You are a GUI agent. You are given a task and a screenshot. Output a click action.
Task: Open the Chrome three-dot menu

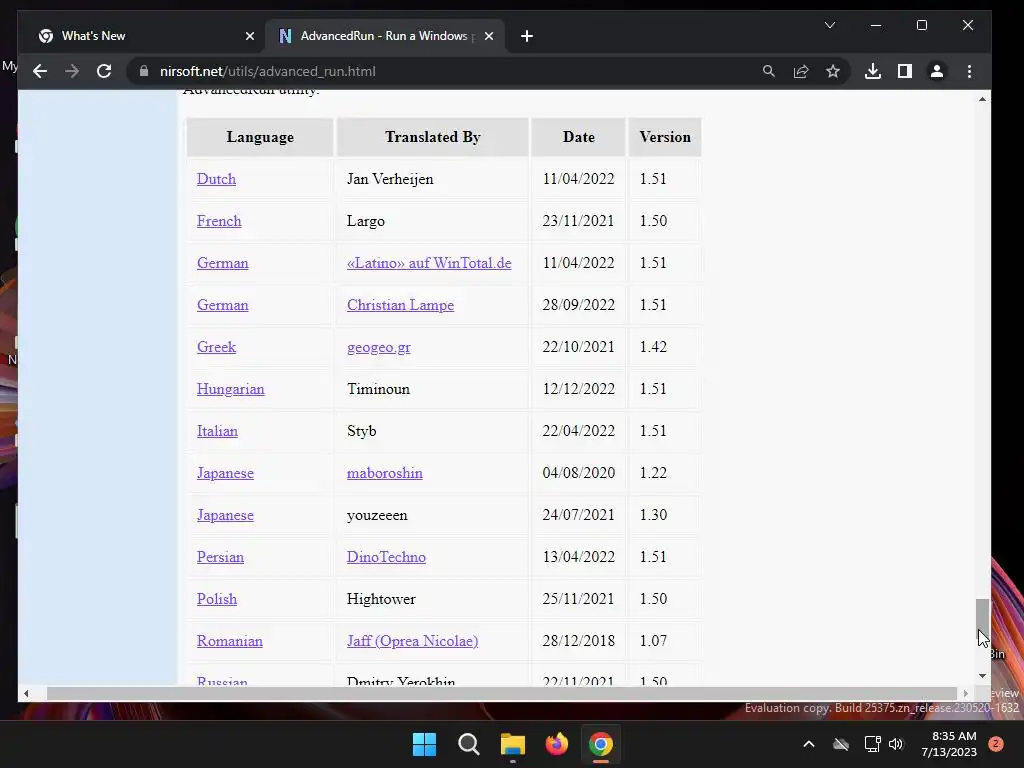[x=969, y=71]
